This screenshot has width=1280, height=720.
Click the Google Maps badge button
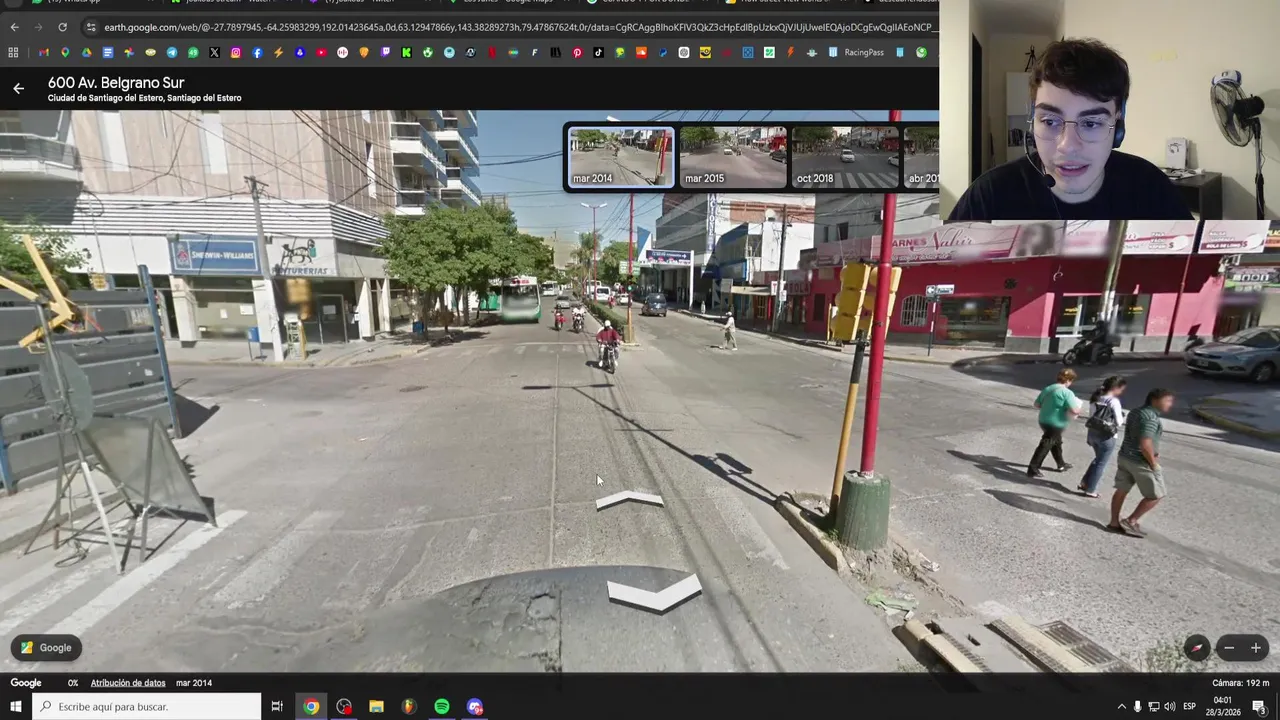click(47, 648)
